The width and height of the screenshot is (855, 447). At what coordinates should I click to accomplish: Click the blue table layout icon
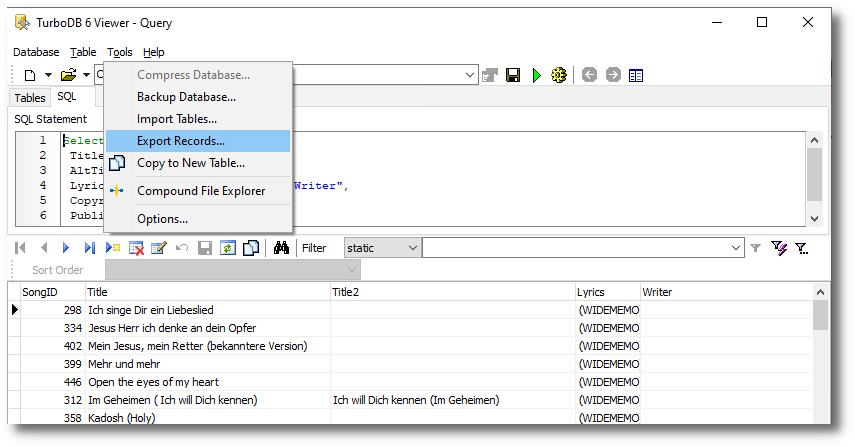[x=636, y=75]
